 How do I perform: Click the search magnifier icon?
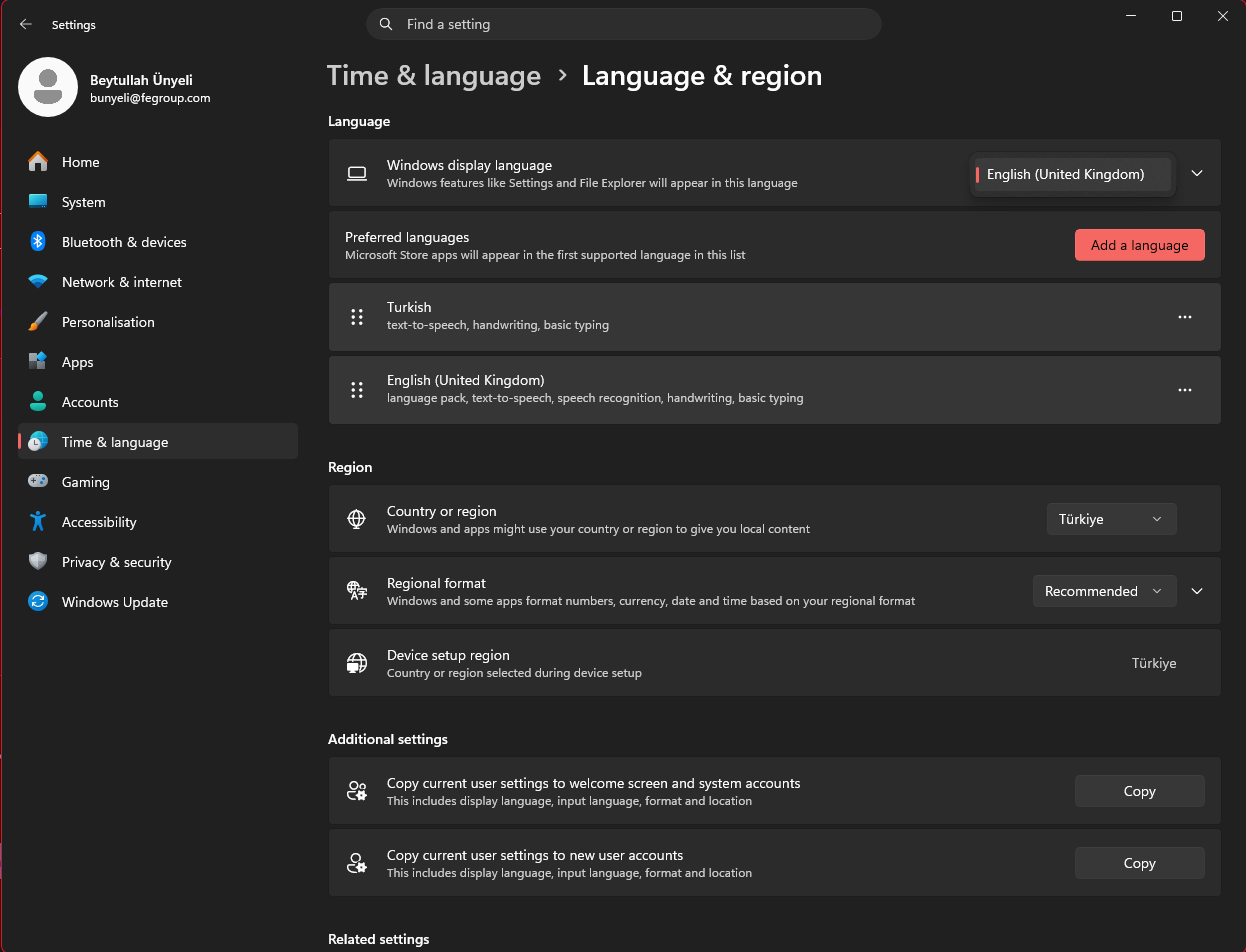tap(386, 24)
